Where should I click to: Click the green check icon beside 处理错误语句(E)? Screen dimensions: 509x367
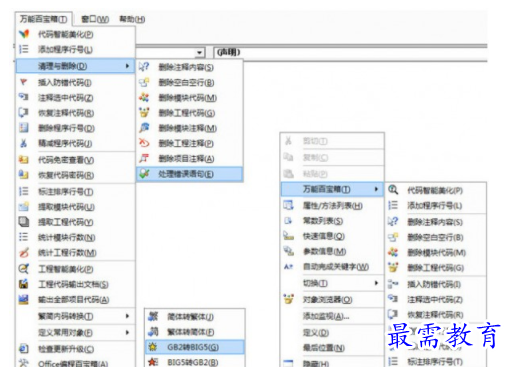pyautogui.click(x=144, y=174)
